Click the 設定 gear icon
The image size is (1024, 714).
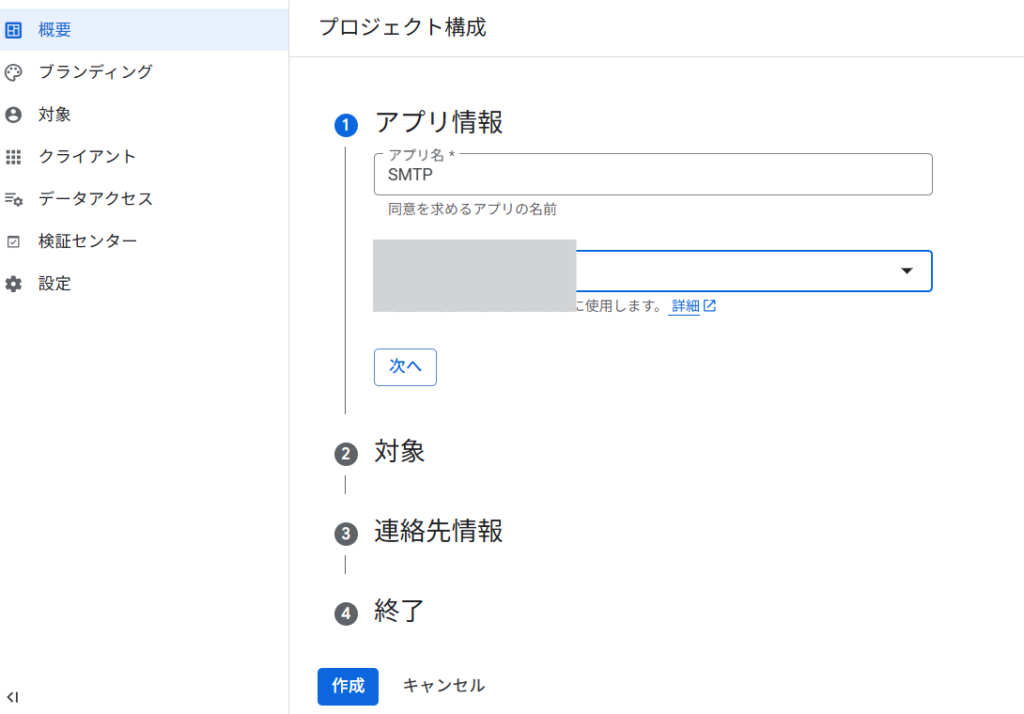point(13,284)
